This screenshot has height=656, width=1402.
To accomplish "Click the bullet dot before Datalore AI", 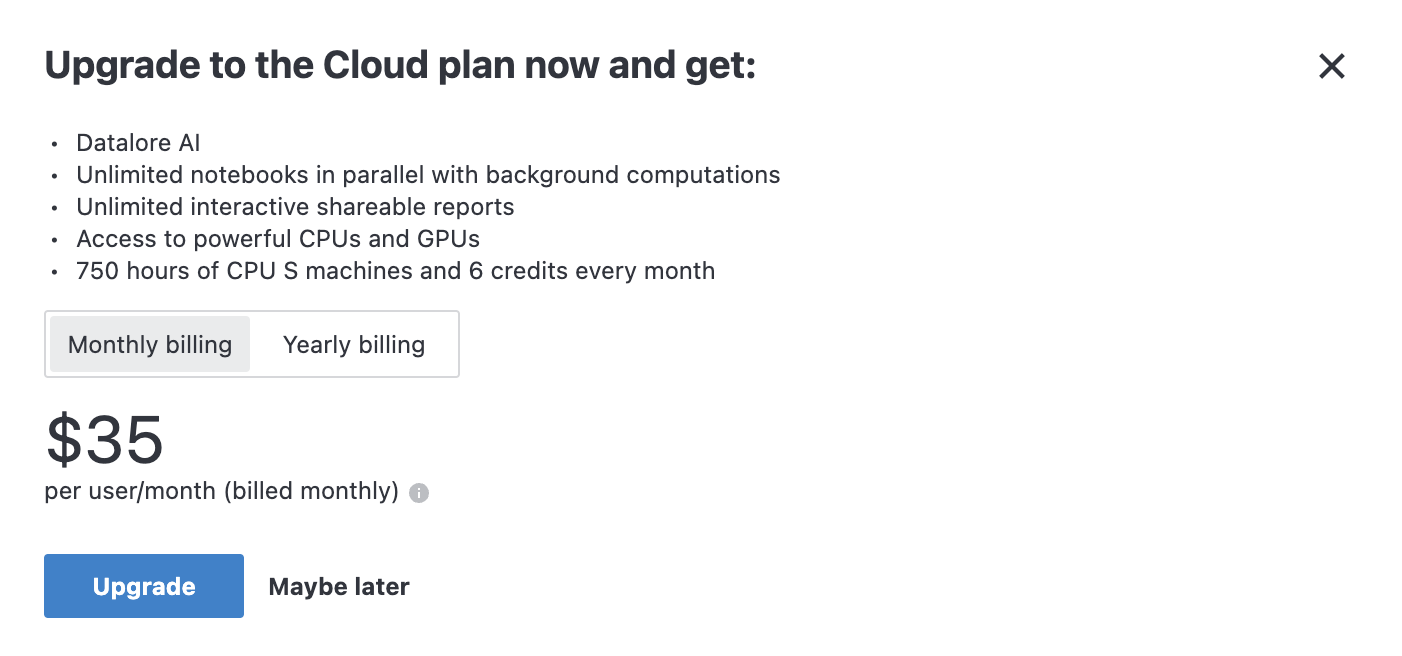I will click(54, 144).
